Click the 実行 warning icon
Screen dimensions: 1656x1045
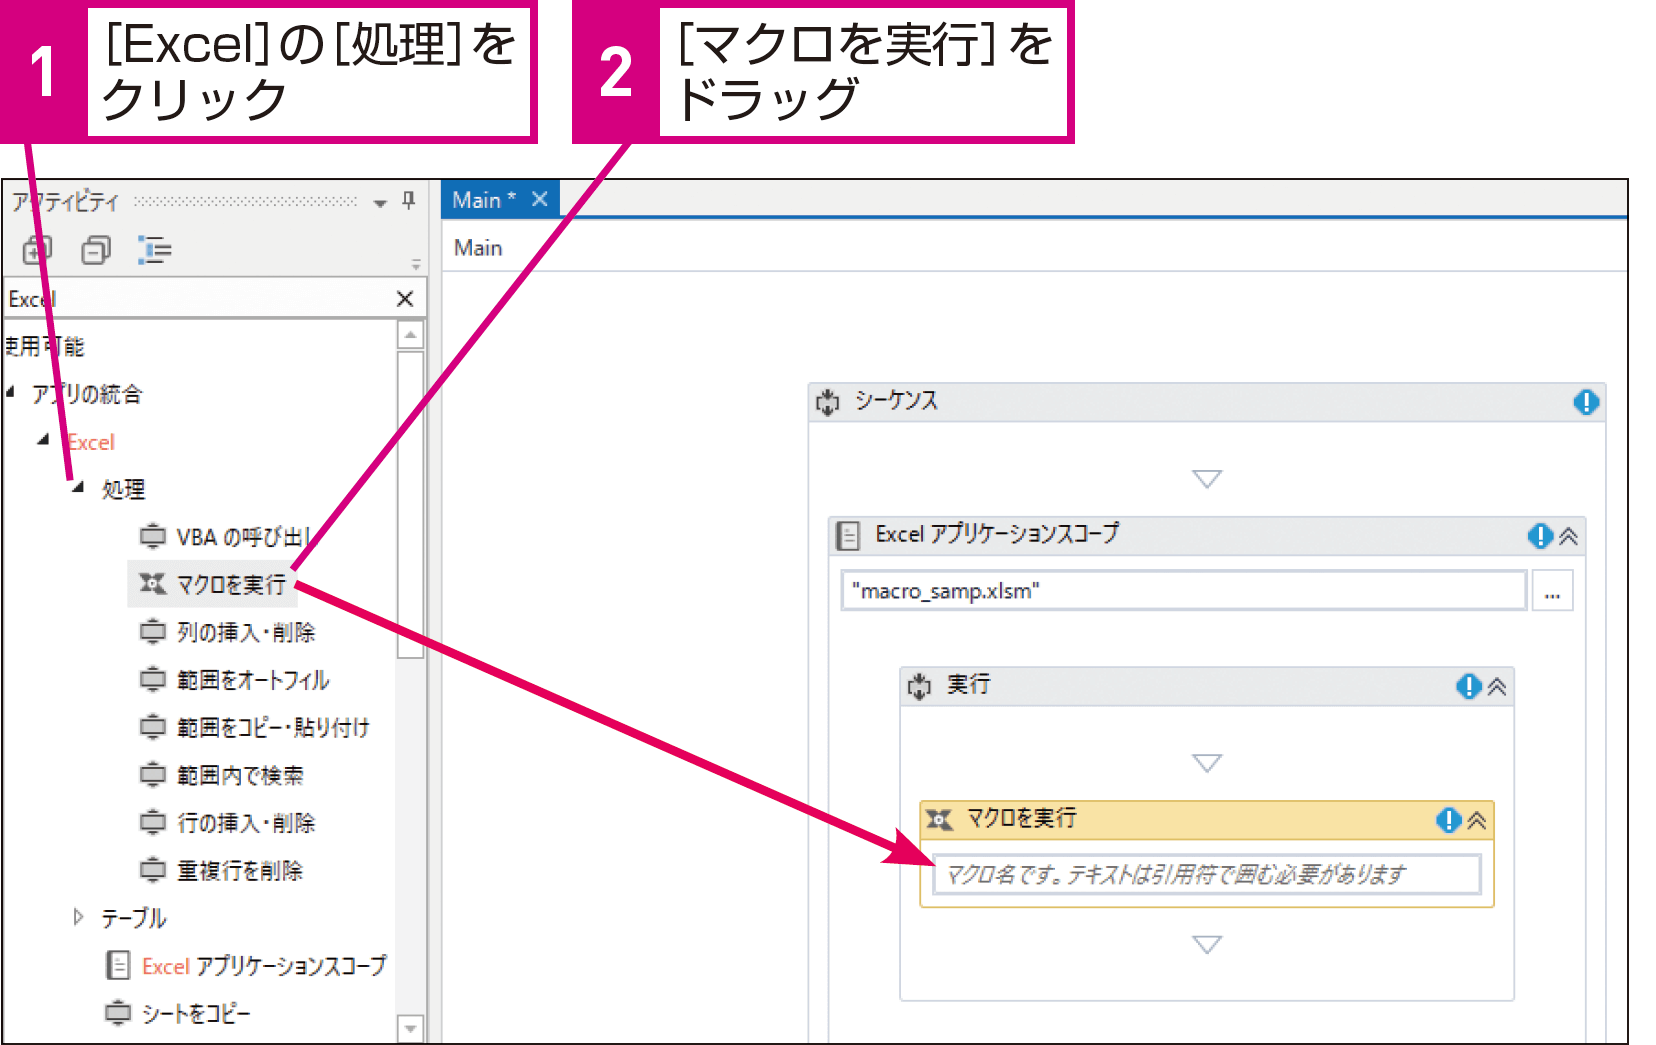coord(1468,686)
